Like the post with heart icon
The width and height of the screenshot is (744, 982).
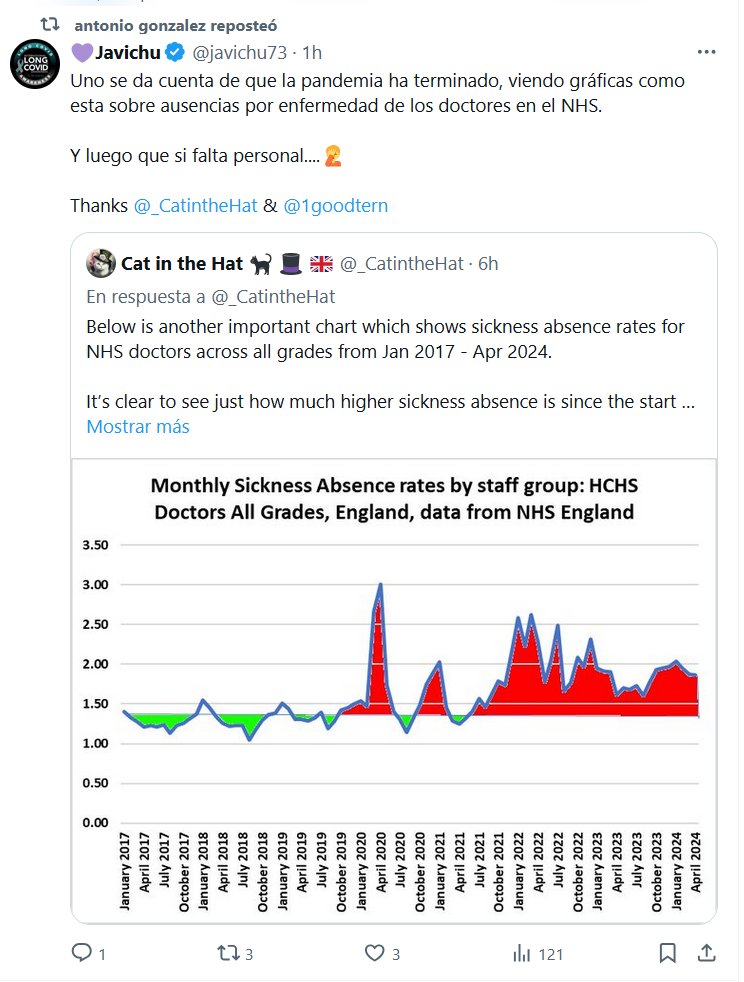click(x=374, y=954)
